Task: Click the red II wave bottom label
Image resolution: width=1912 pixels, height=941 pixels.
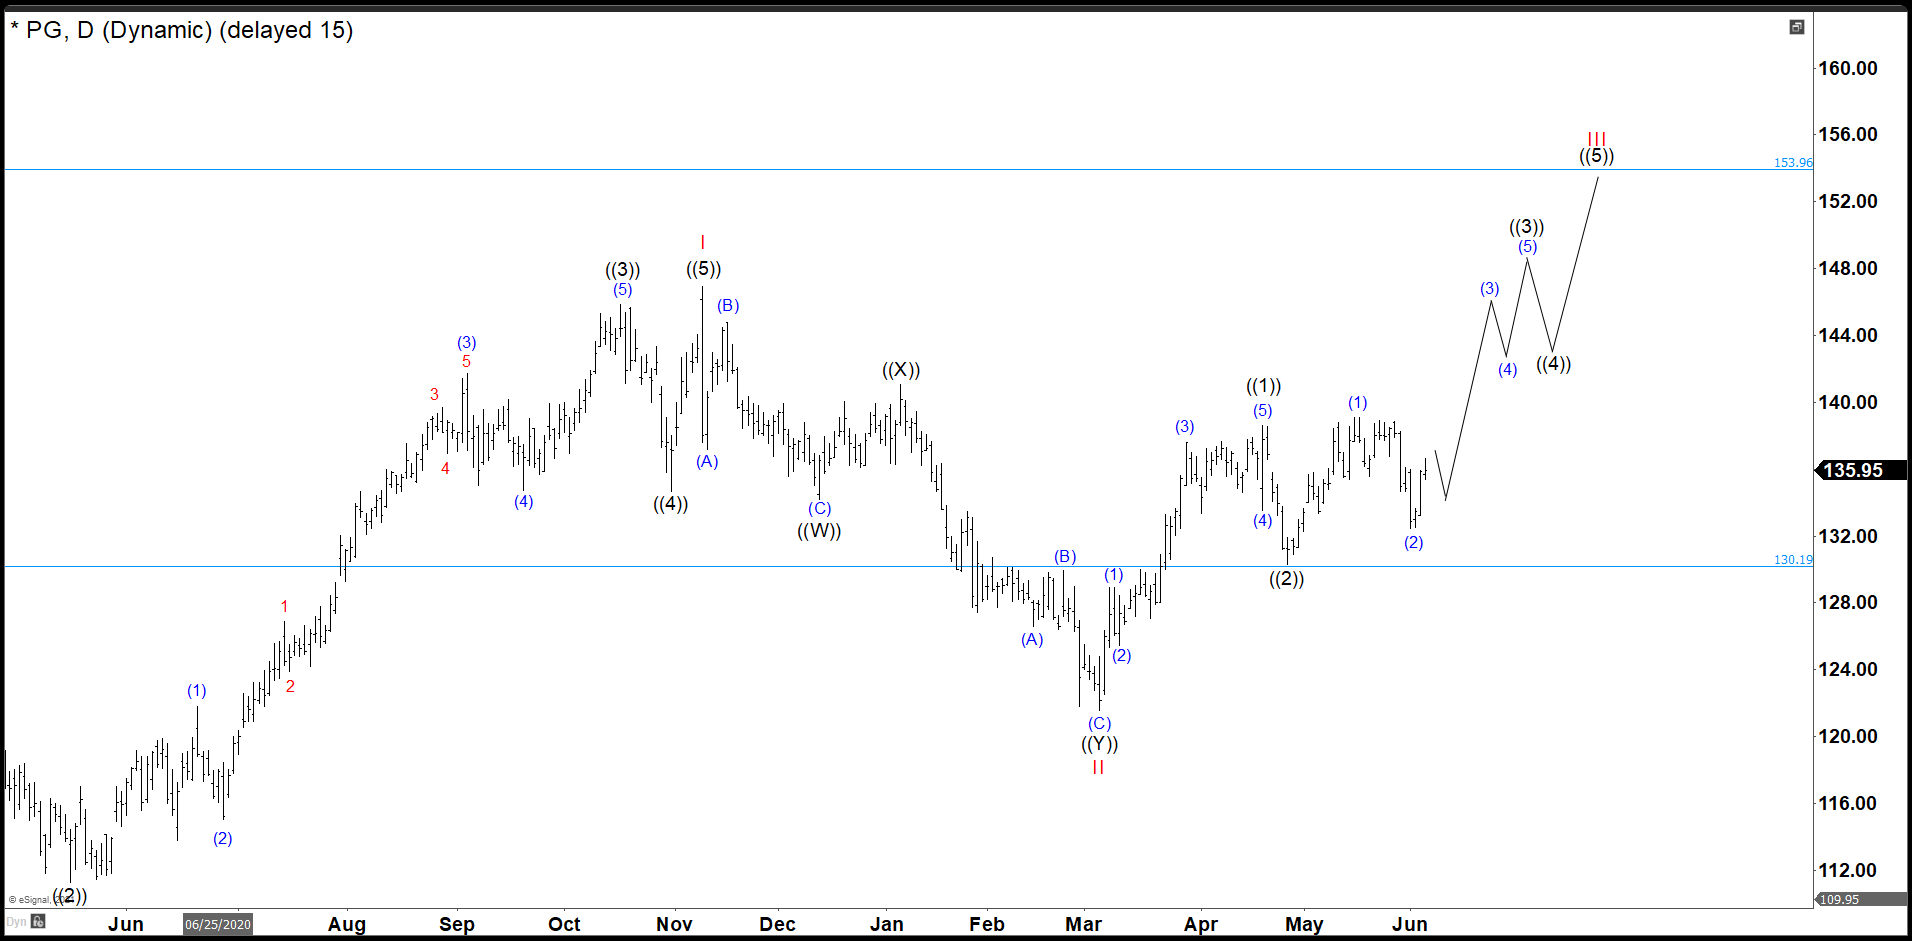Action: pos(1097,769)
